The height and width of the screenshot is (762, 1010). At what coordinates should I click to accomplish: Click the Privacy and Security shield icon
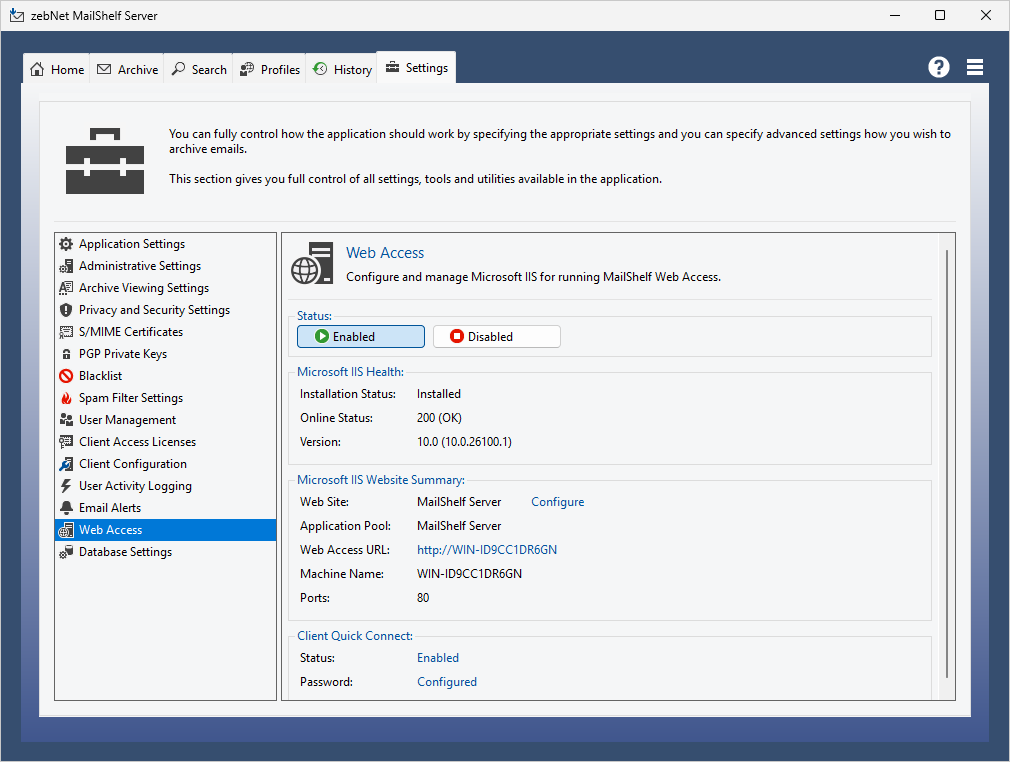(x=66, y=310)
